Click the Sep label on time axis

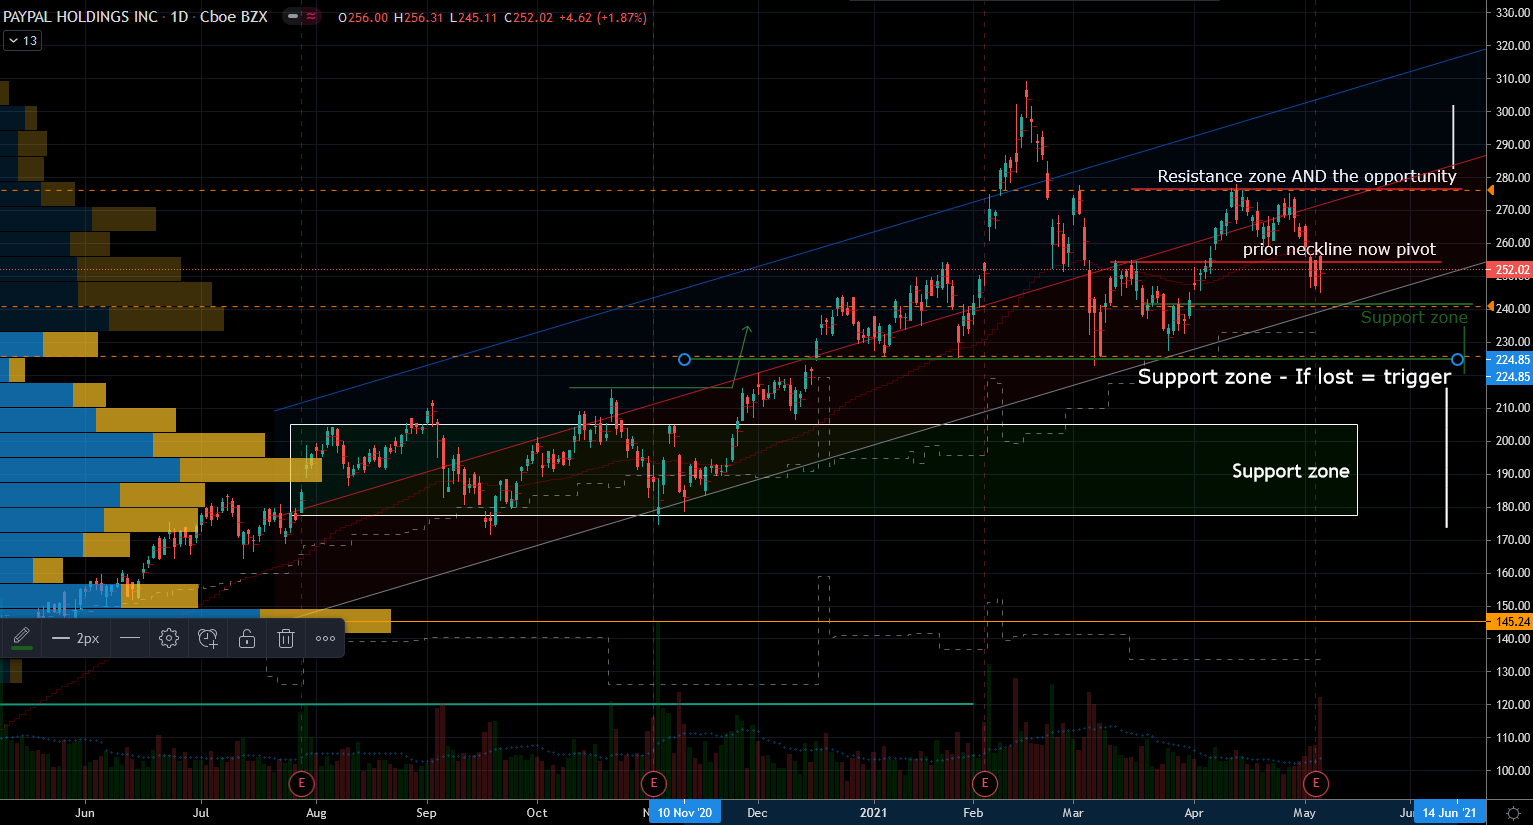tap(426, 813)
